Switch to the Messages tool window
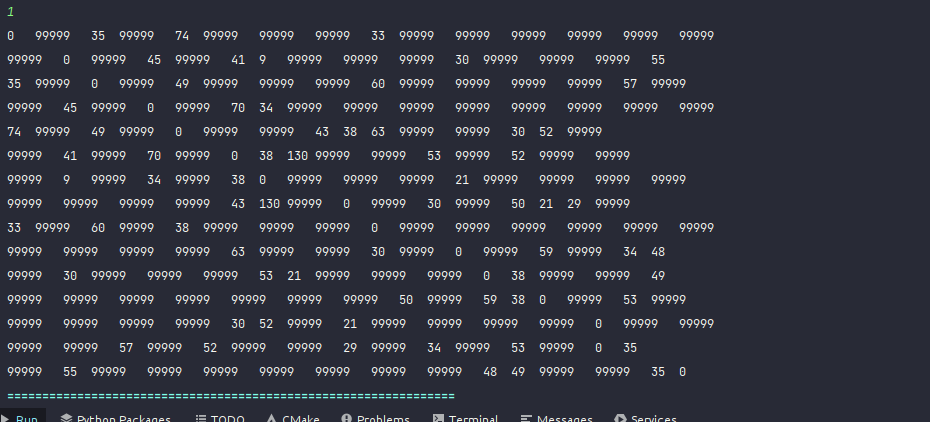 [x=556, y=418]
